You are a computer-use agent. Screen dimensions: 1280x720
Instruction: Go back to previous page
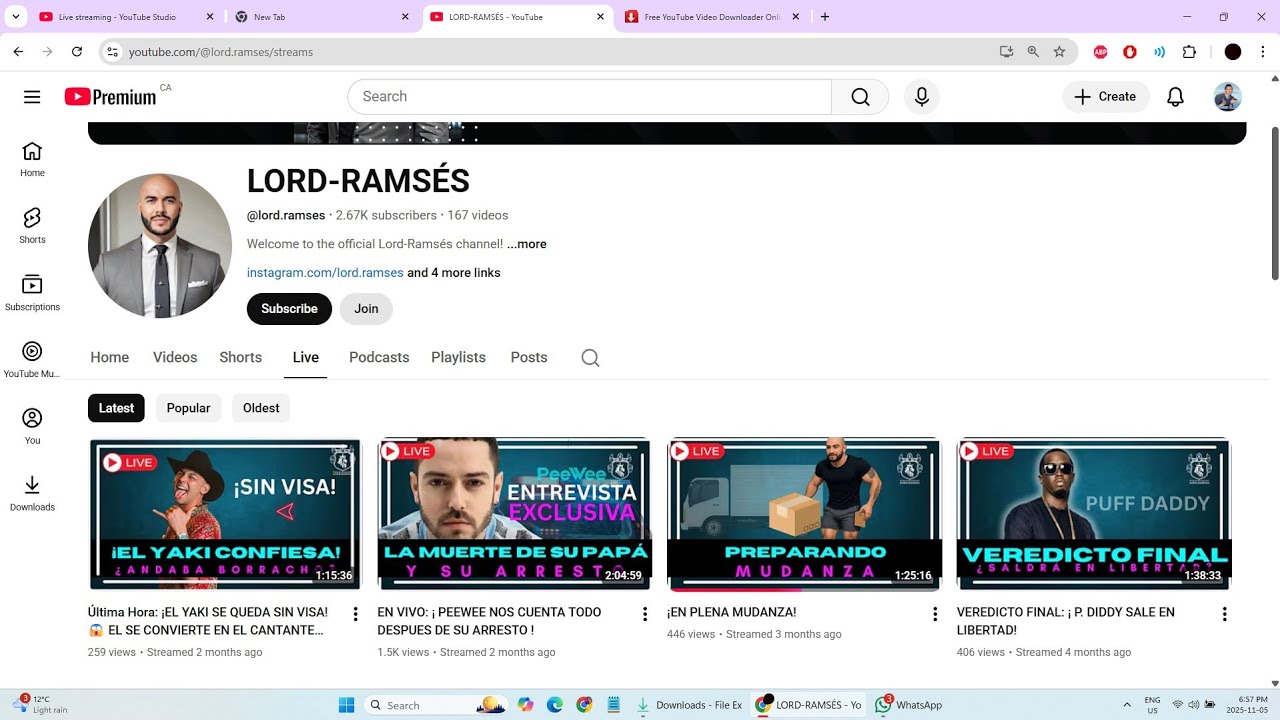point(18,52)
